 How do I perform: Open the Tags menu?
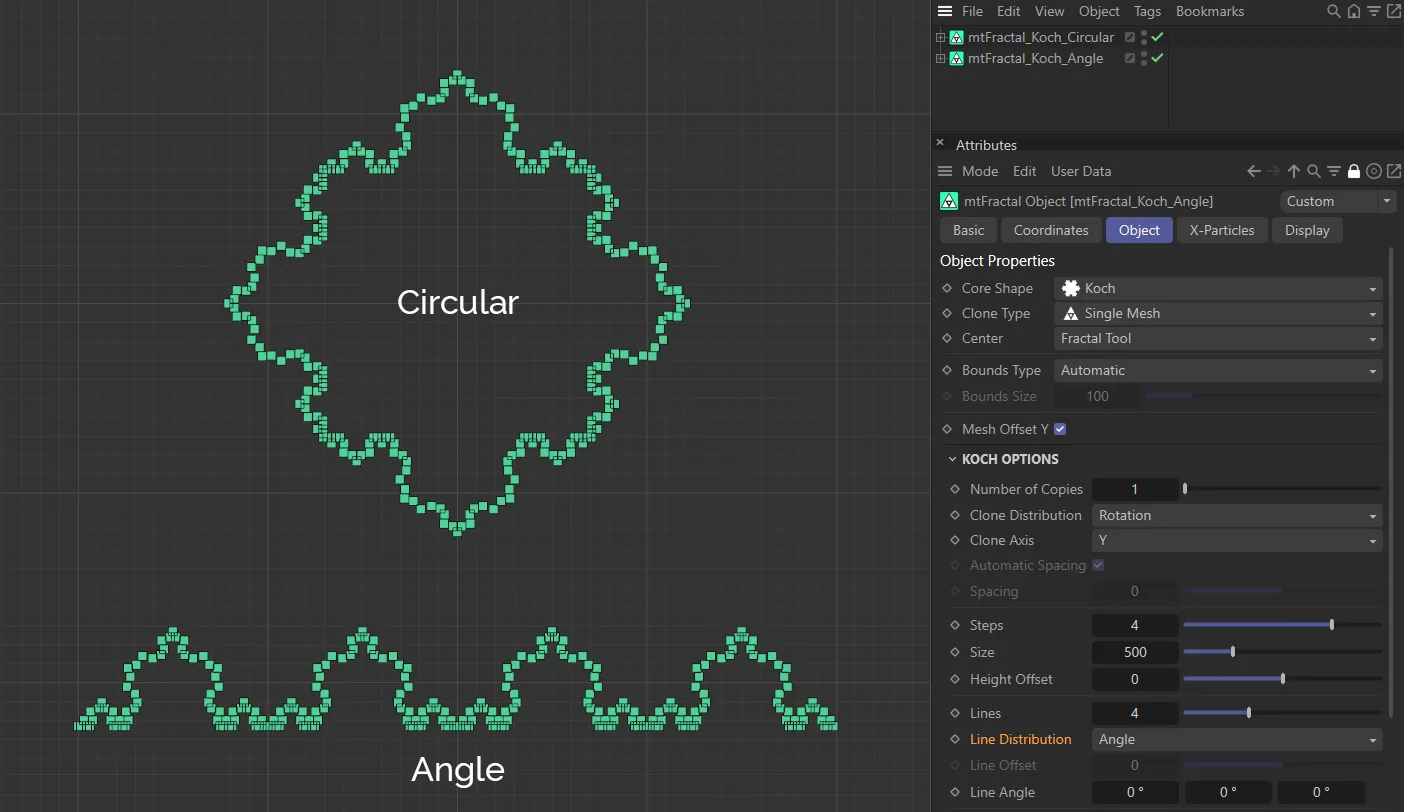tap(1147, 11)
